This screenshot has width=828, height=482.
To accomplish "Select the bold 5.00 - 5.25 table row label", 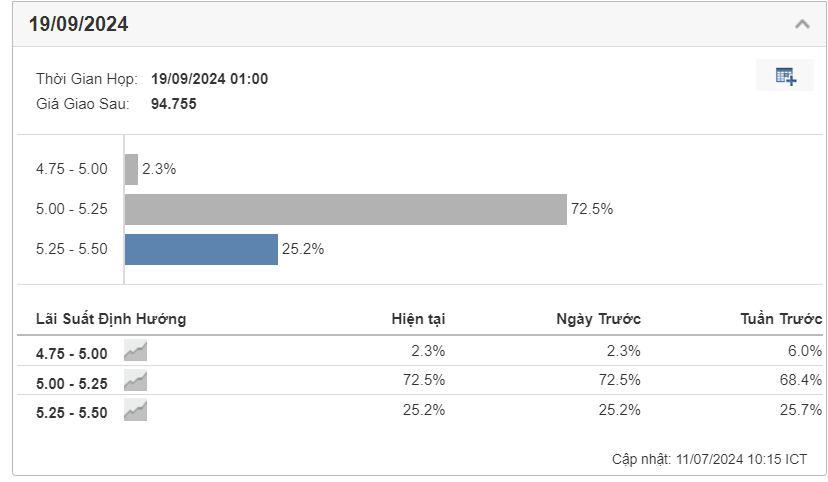I will click(71, 382).
